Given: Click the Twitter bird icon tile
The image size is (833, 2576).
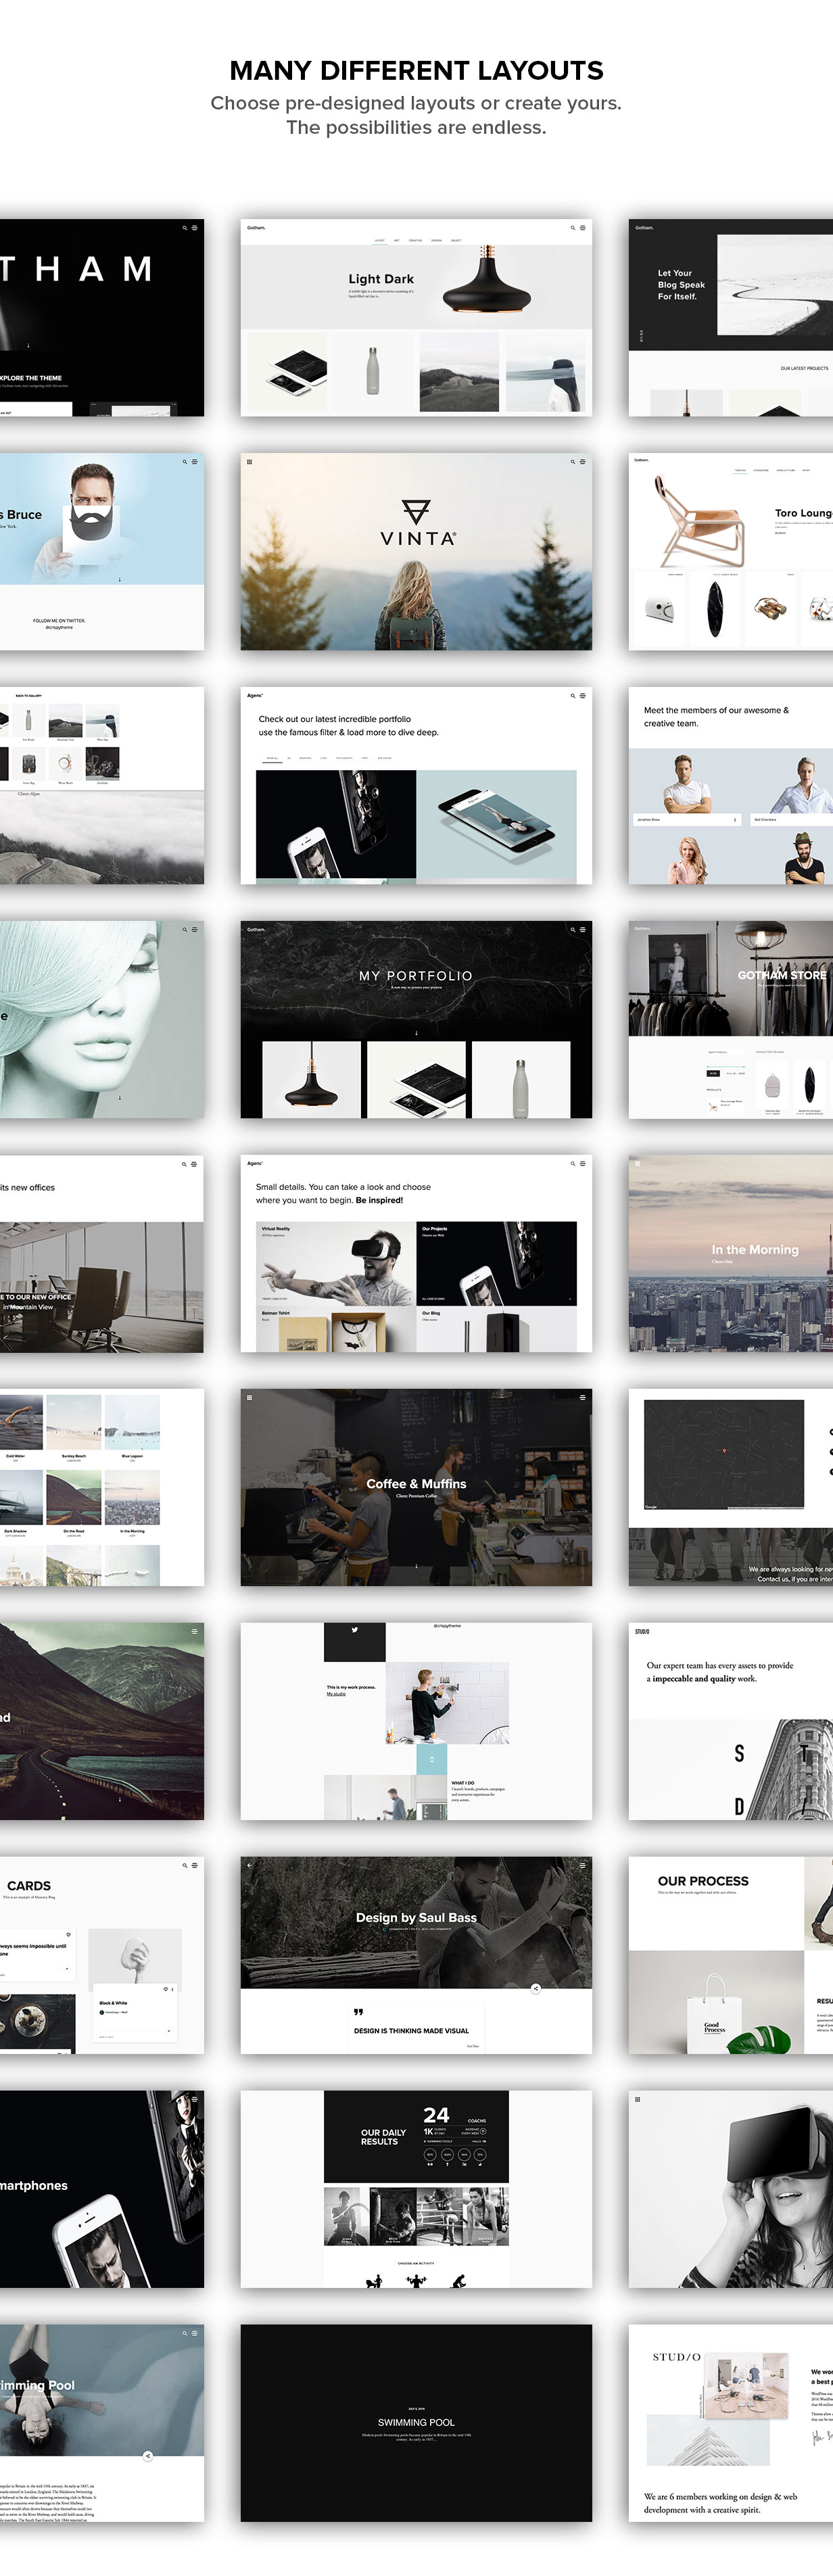Looking at the screenshot, I should point(354,1641).
